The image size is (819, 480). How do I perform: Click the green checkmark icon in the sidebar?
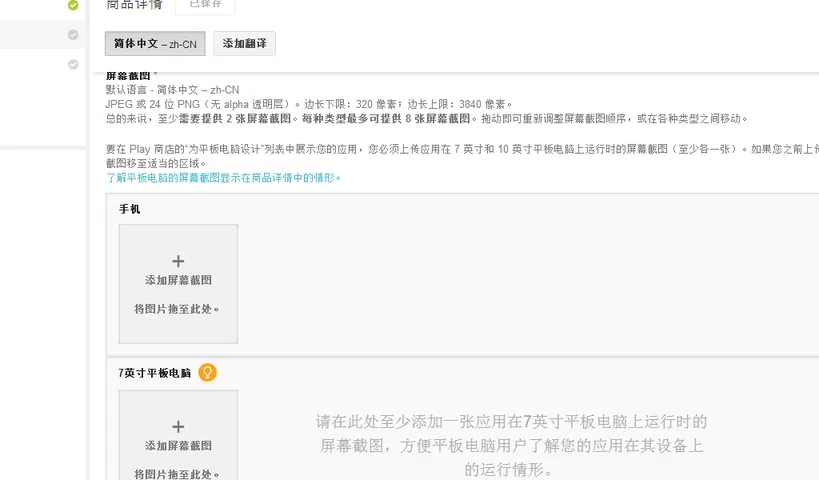[x=73, y=5]
